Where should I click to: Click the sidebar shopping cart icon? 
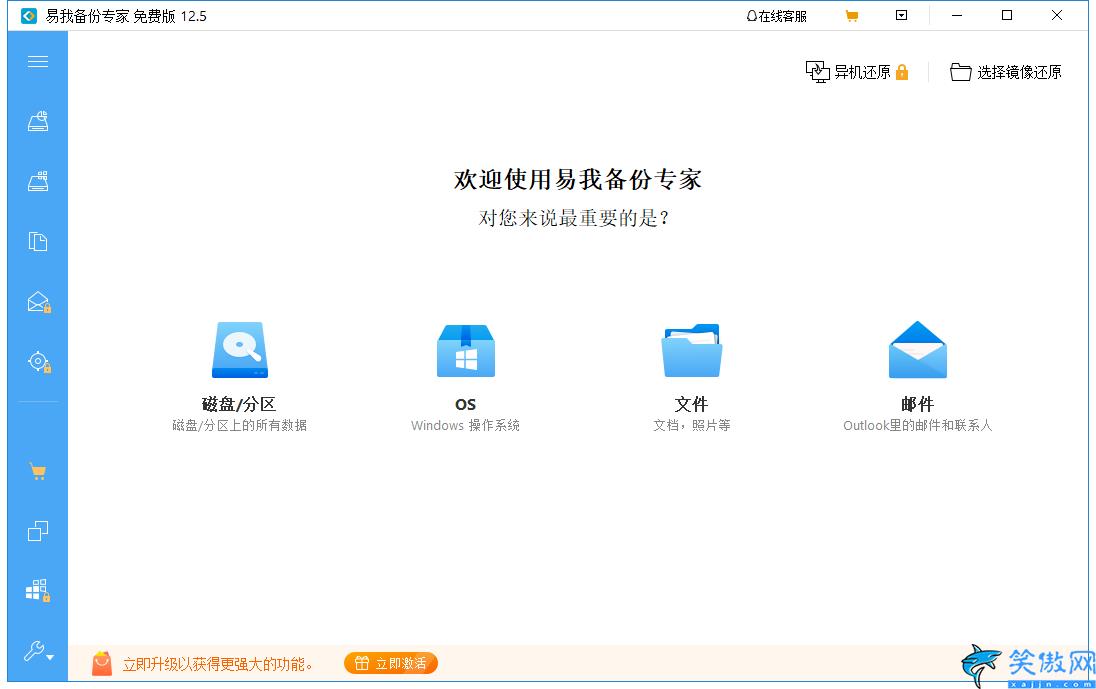(x=38, y=472)
